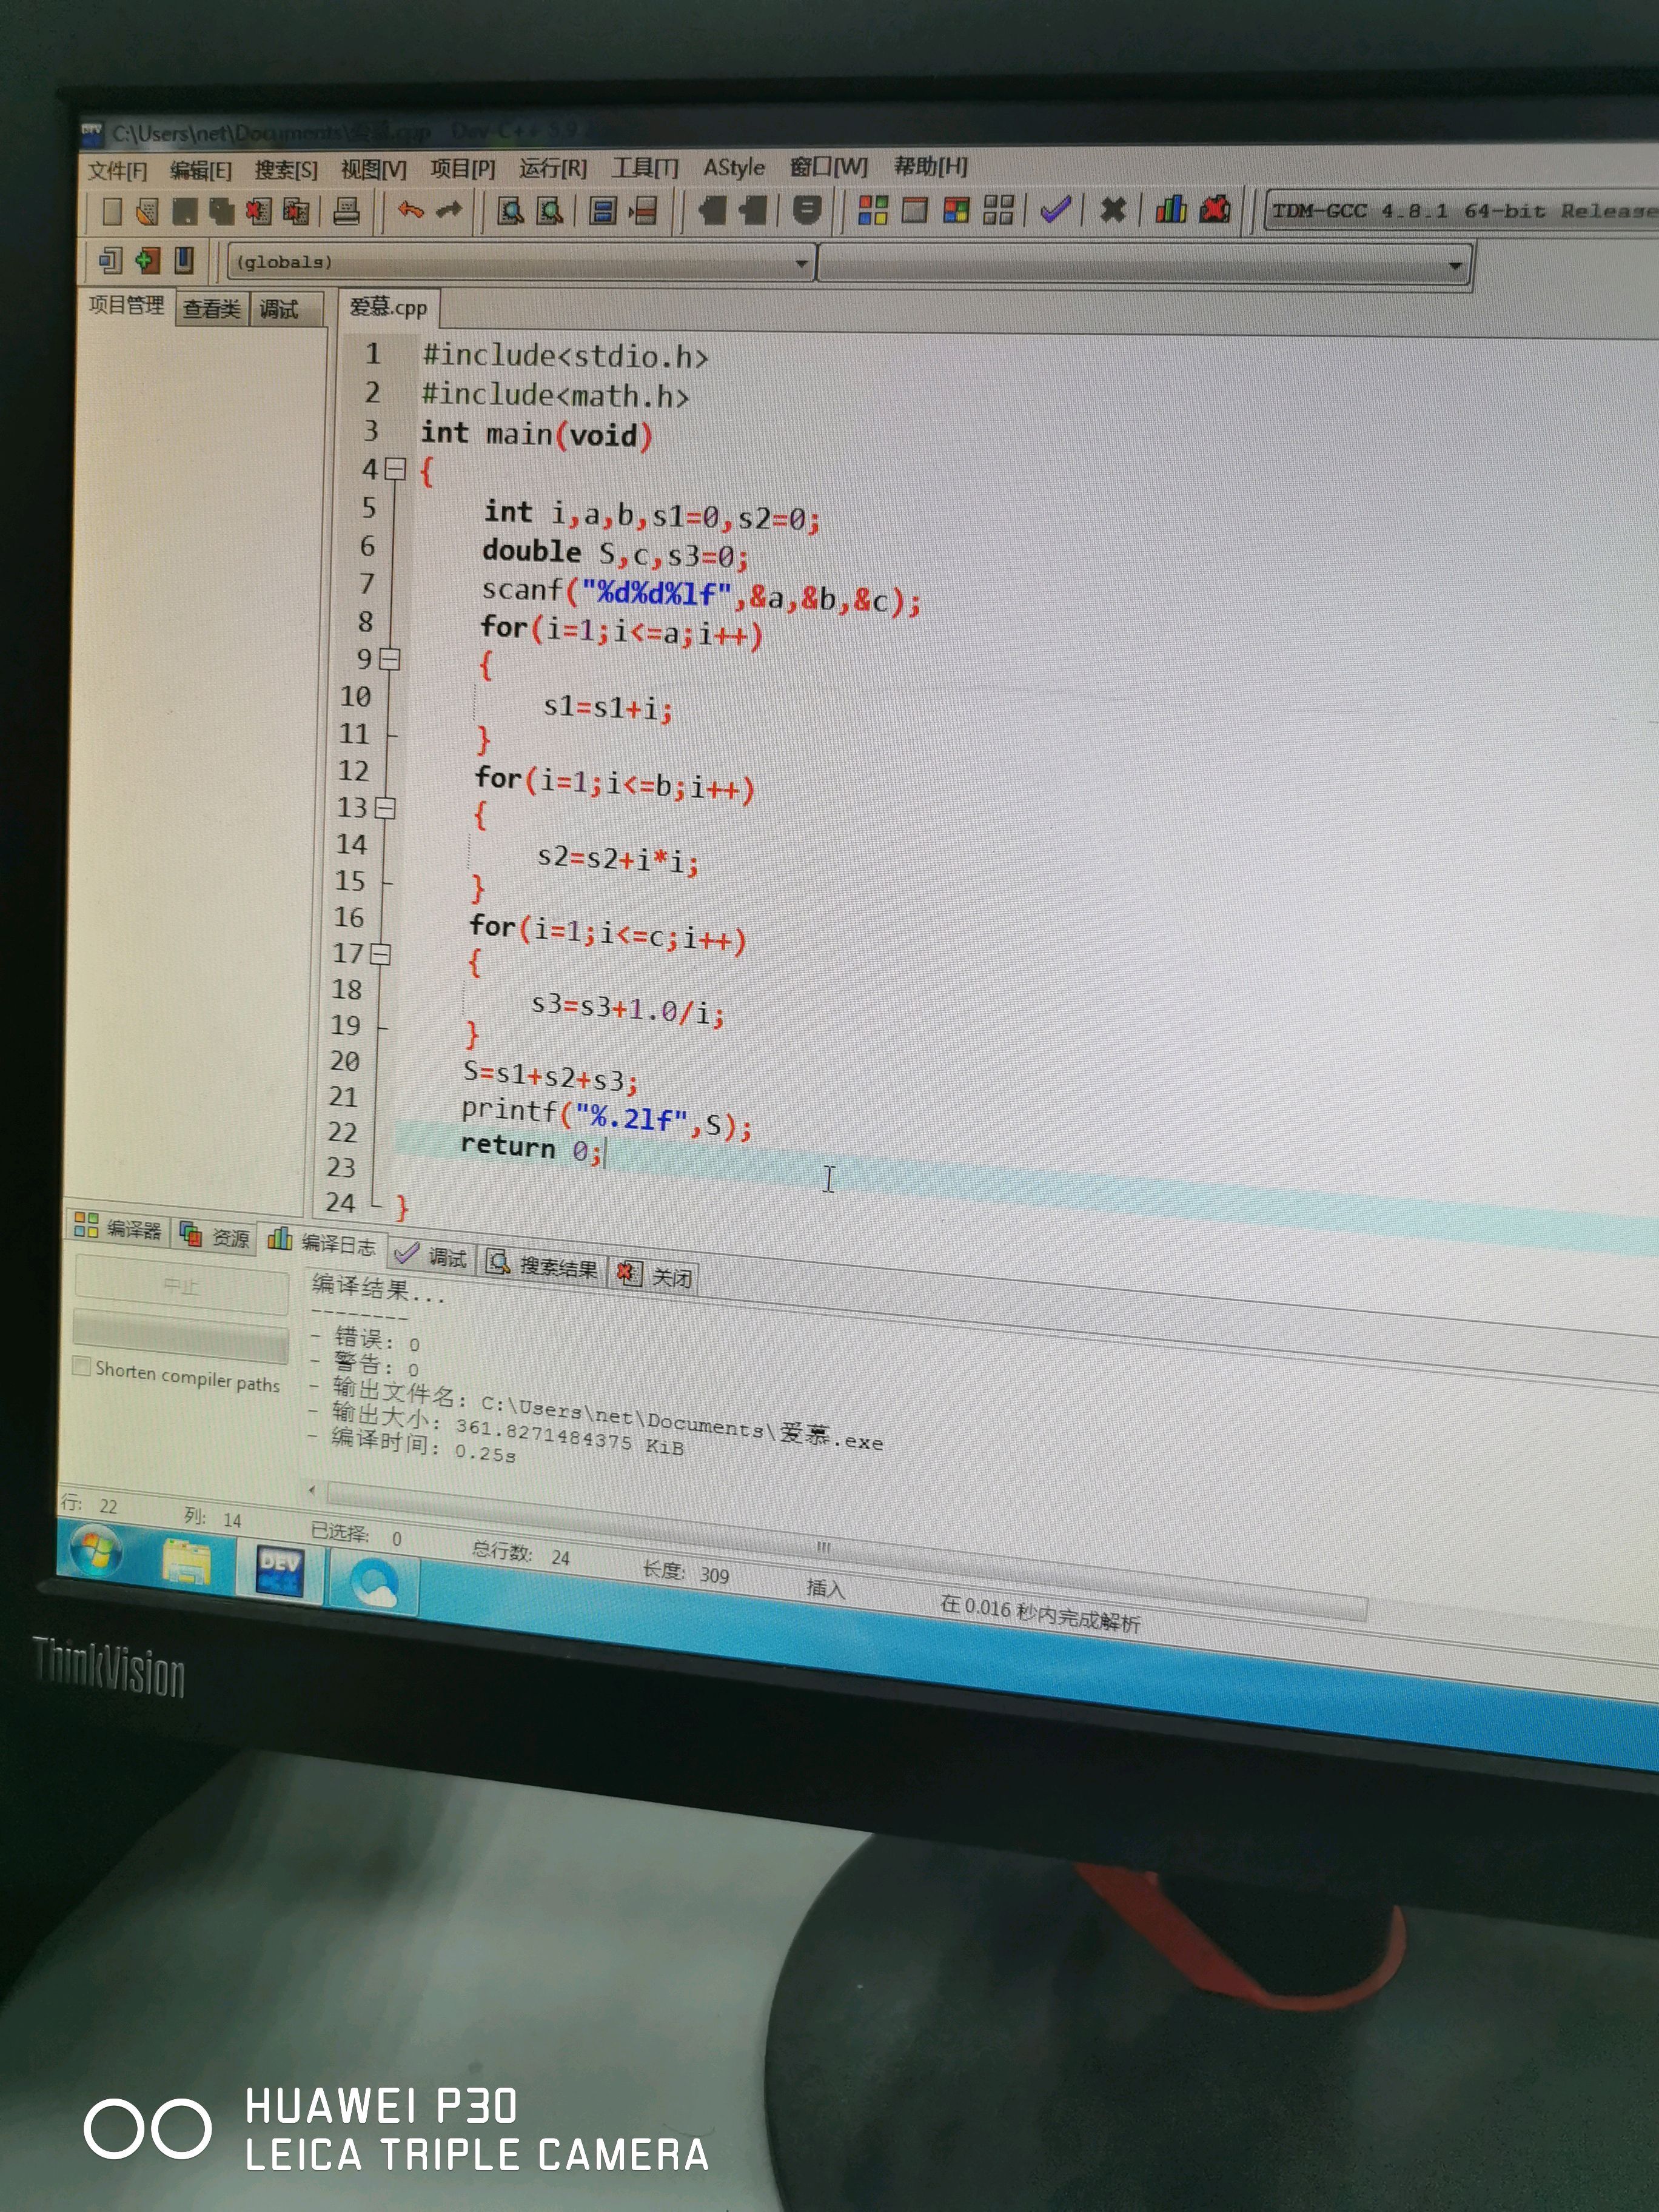Click the Undo arrow icon
Image resolution: width=1659 pixels, height=2212 pixels.
410,210
